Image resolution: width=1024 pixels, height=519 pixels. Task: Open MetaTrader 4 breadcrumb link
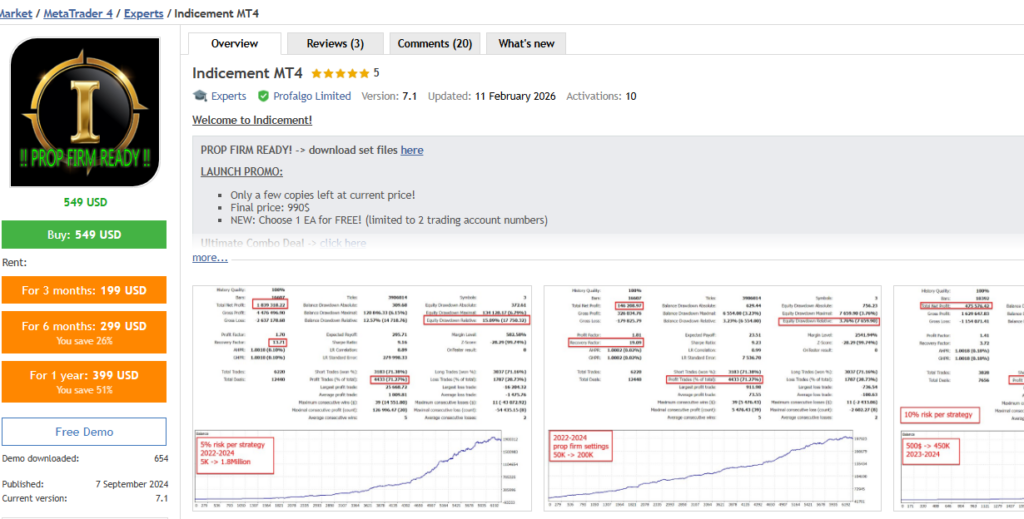coord(78,13)
